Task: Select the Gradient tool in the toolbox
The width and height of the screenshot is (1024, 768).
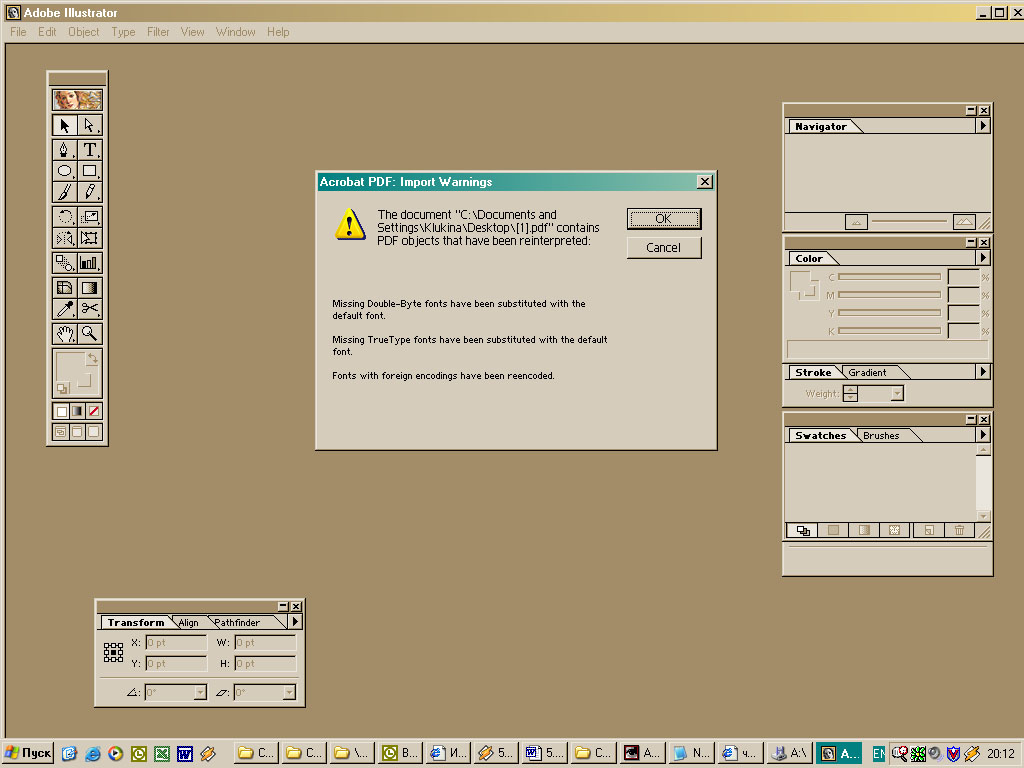Action: (89, 287)
